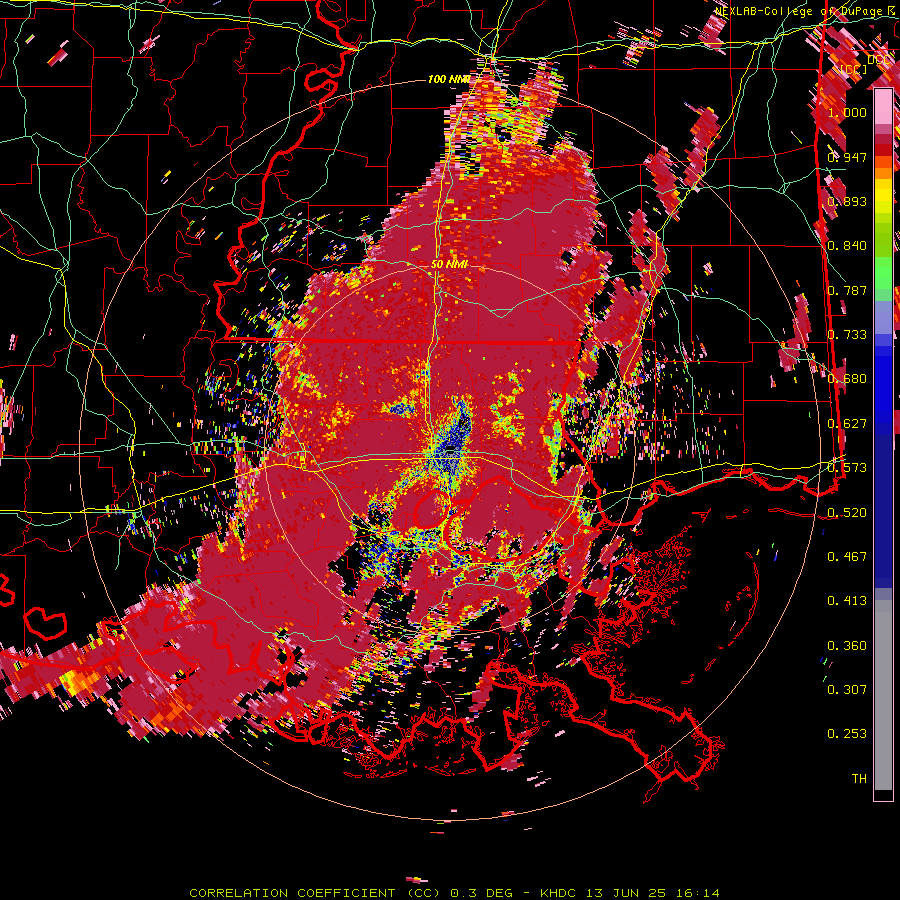Click the CORRELATION COEFFICIENT (CC) caption text
The image size is (900, 900).
(315, 893)
